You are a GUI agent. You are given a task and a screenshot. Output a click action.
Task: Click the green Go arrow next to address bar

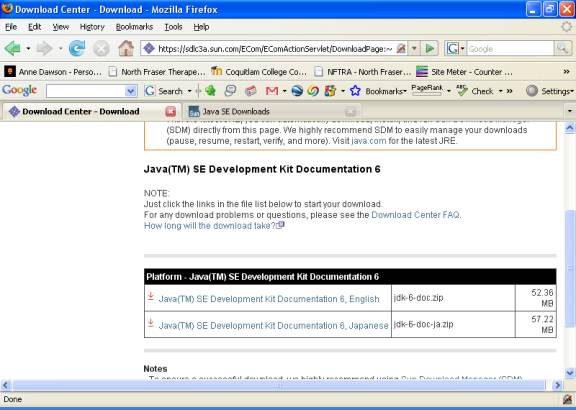tap(430, 48)
